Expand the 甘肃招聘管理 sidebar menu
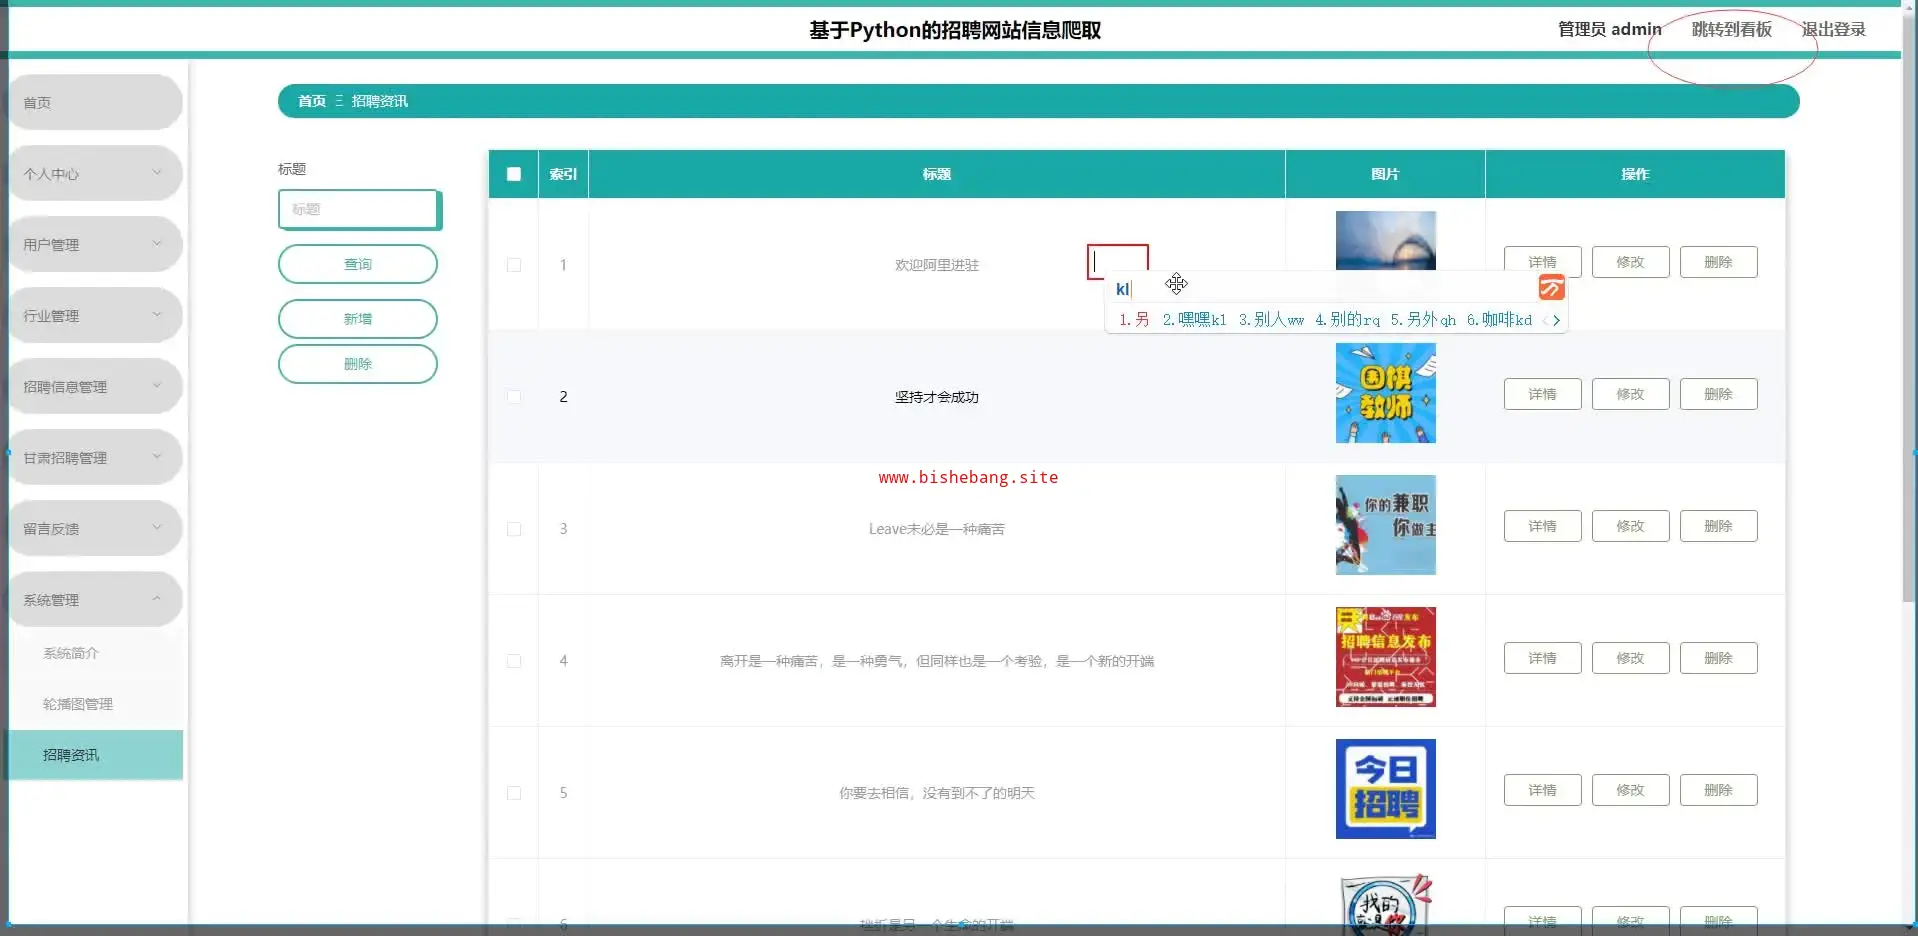The image size is (1918, 936). tap(96, 458)
